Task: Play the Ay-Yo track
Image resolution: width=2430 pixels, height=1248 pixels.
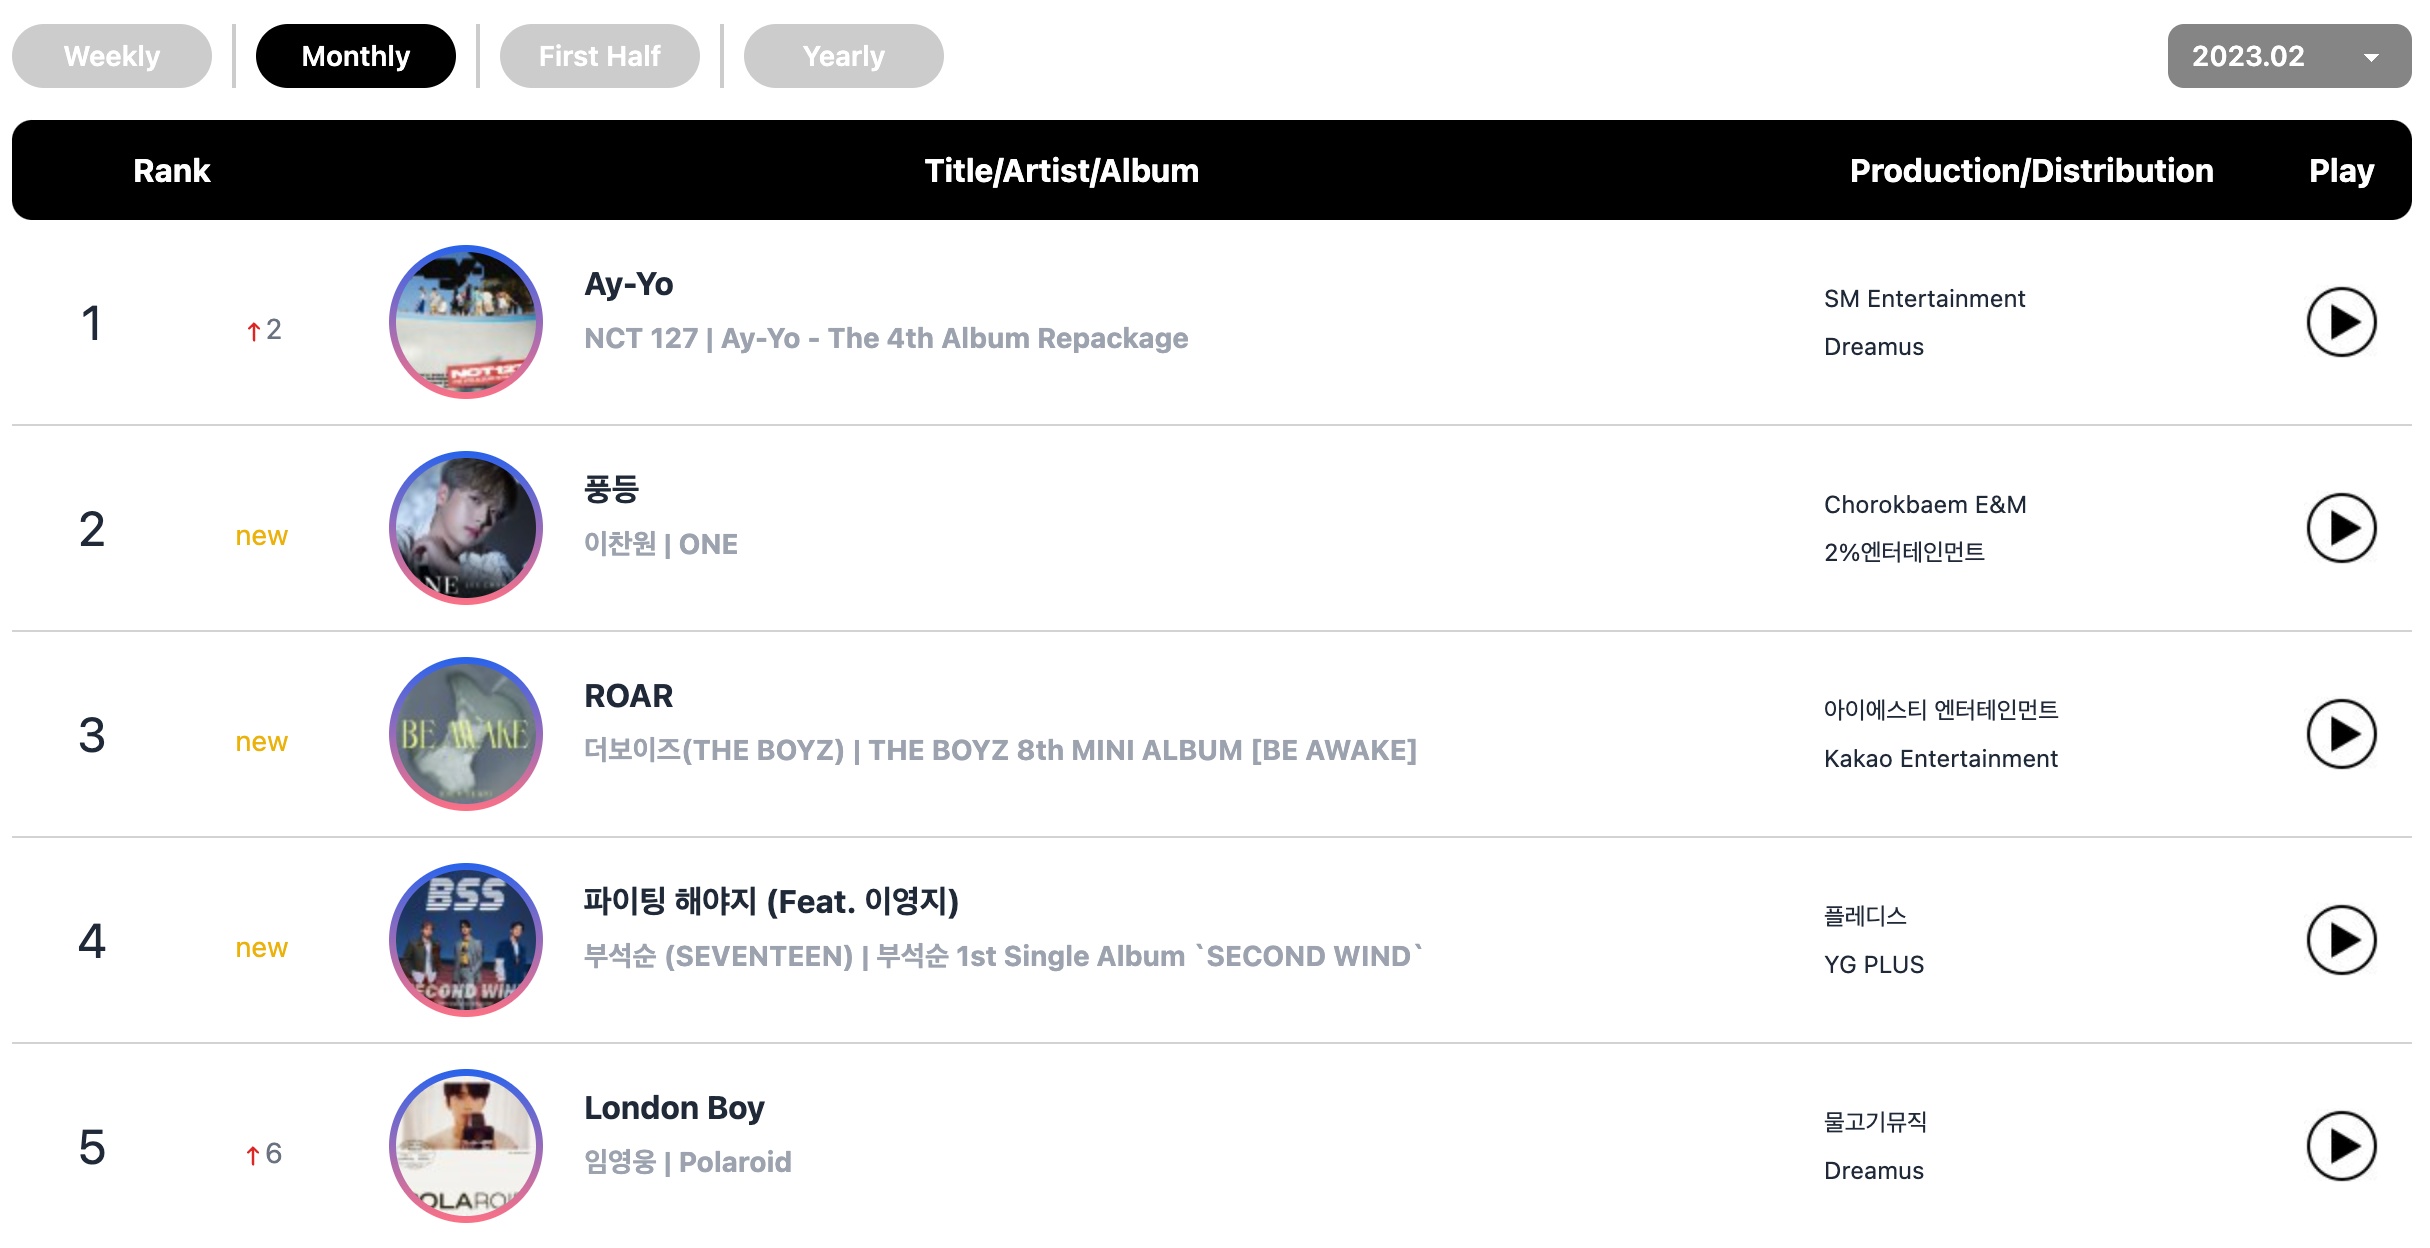Action: [x=2341, y=322]
